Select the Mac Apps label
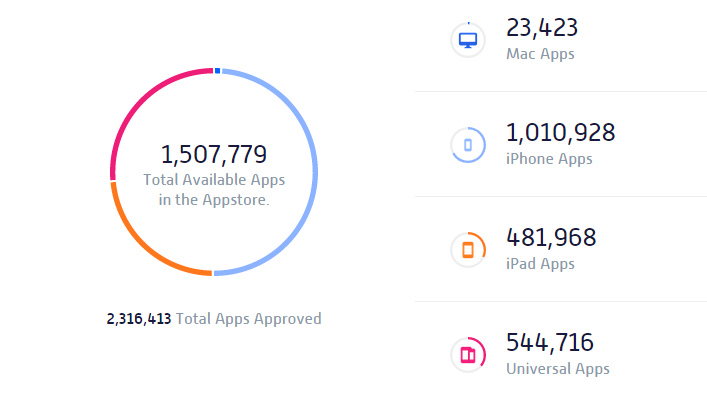The image size is (707, 402). (x=541, y=54)
